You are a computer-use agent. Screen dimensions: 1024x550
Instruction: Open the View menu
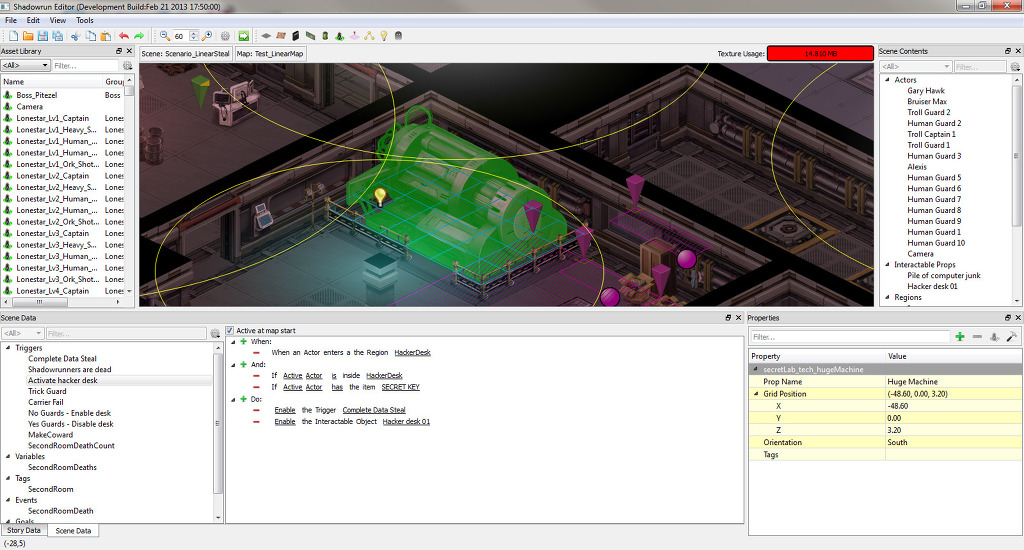coord(57,20)
